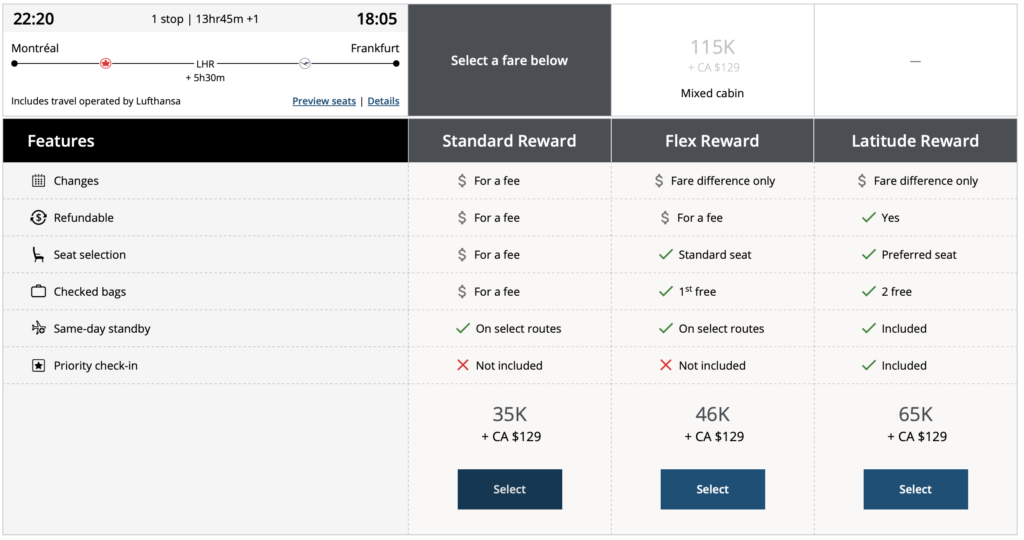Click the Select a fare below tab
Image resolution: width=1024 pixels, height=540 pixels.
[x=509, y=60]
